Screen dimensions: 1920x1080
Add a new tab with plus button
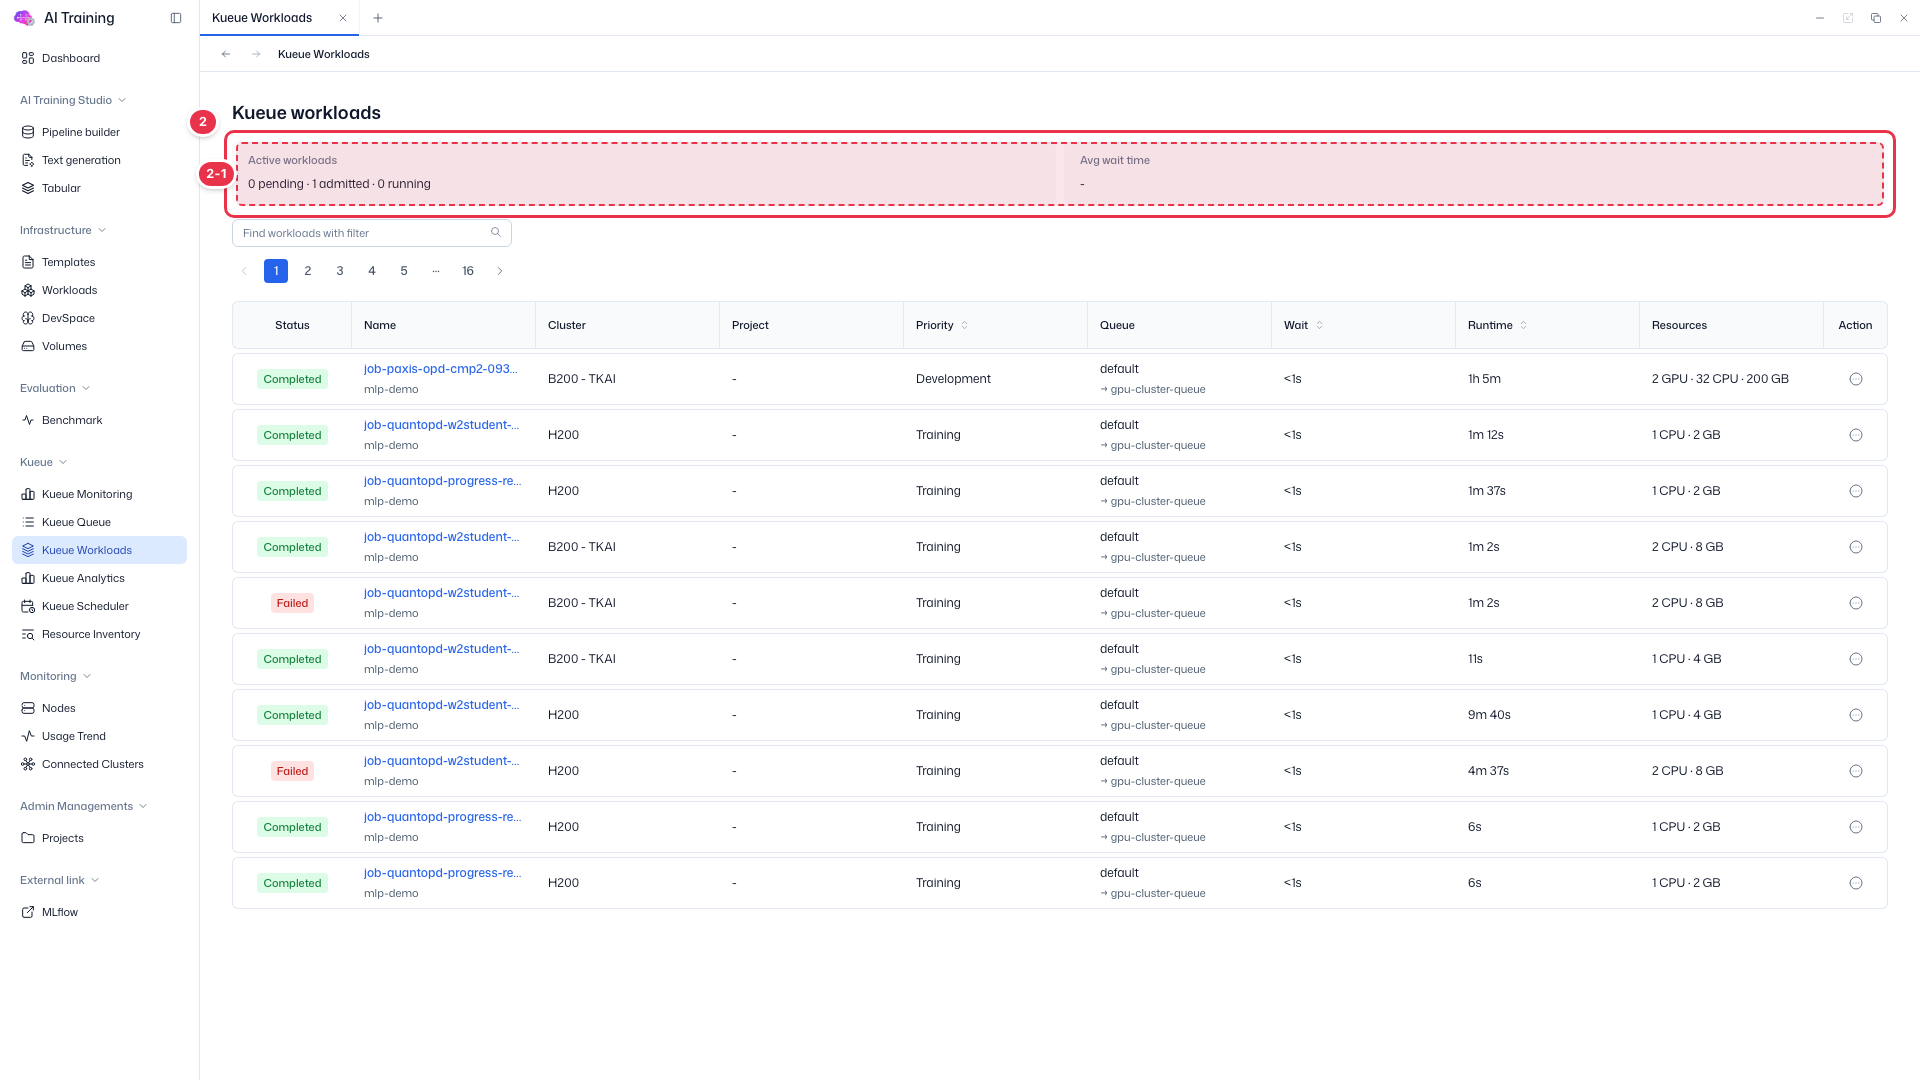(x=377, y=18)
